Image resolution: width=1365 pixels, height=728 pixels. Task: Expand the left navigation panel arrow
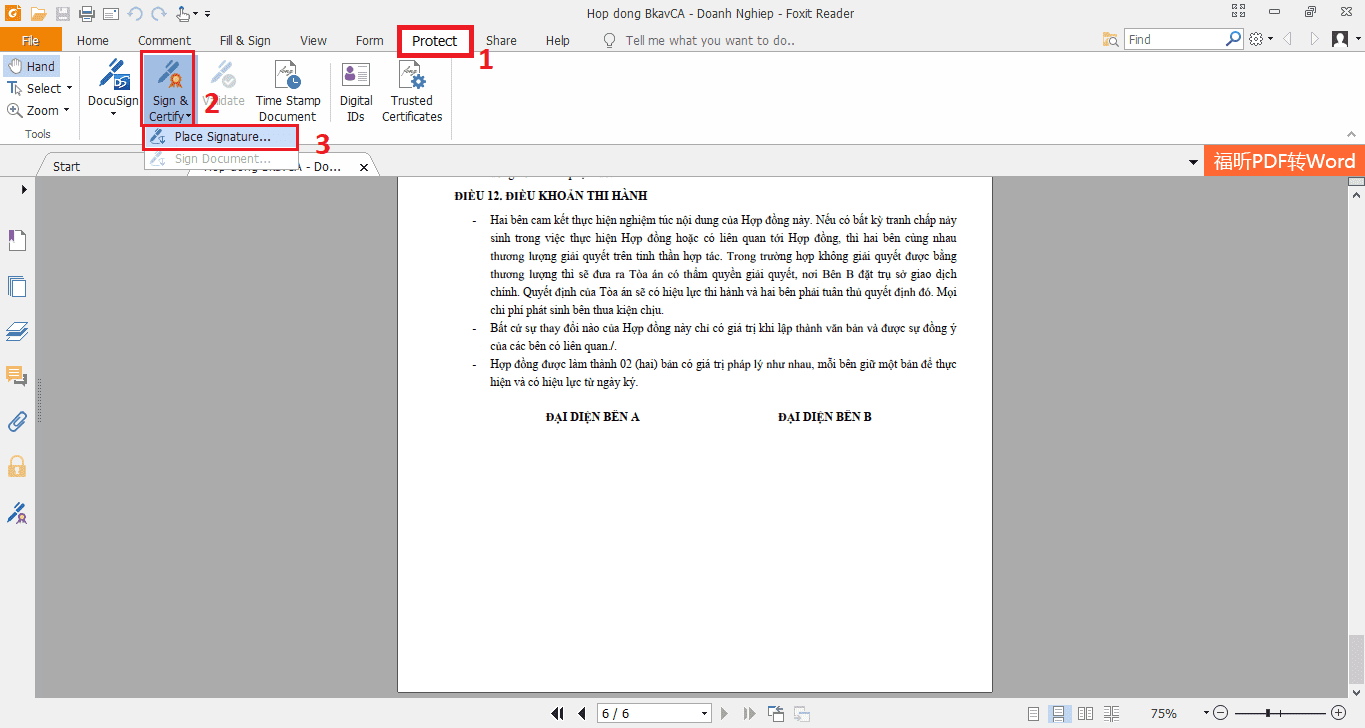24,189
